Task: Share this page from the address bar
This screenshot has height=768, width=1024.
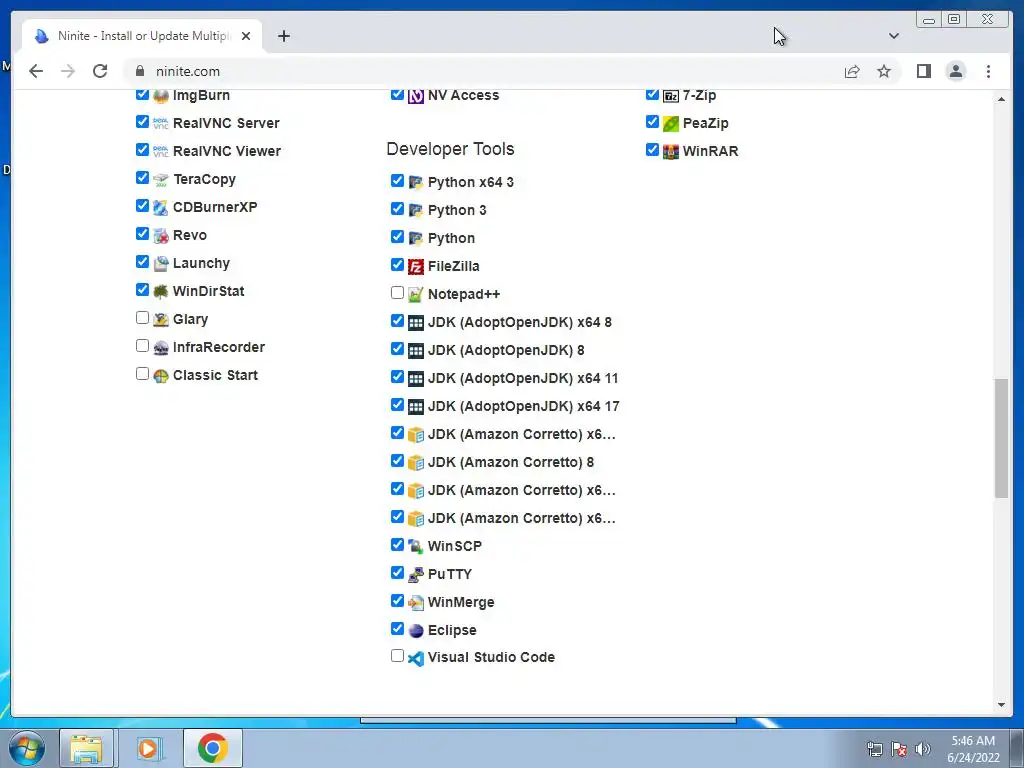Action: tap(852, 71)
